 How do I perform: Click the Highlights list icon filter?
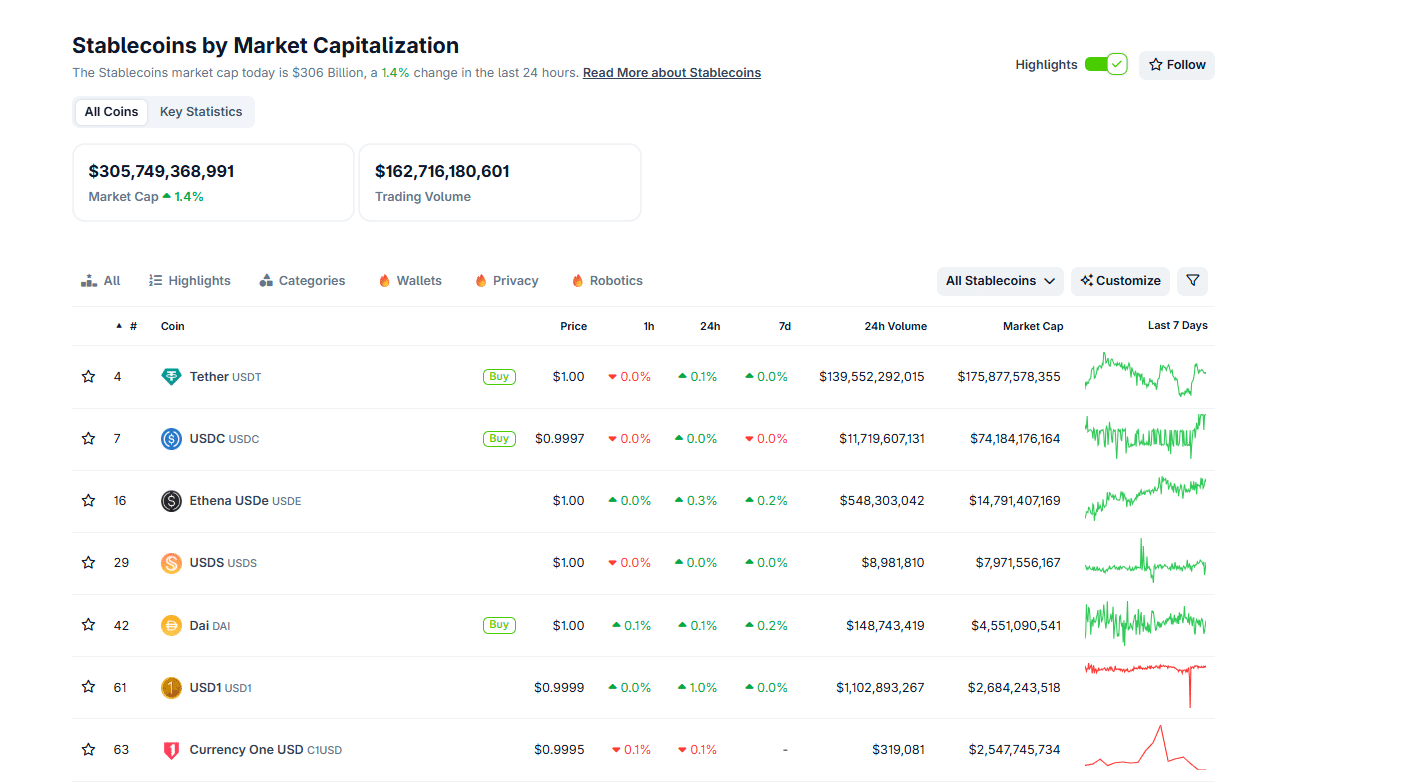pos(189,280)
